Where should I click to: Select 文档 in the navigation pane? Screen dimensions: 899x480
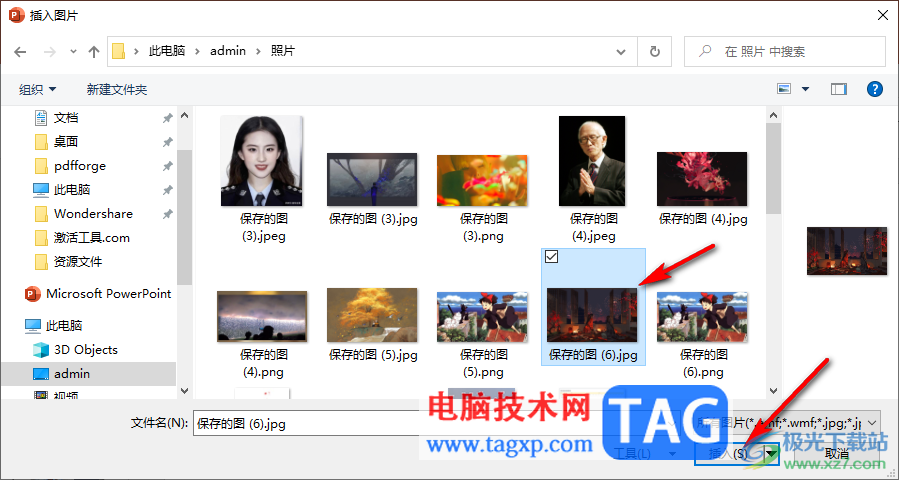(x=66, y=118)
